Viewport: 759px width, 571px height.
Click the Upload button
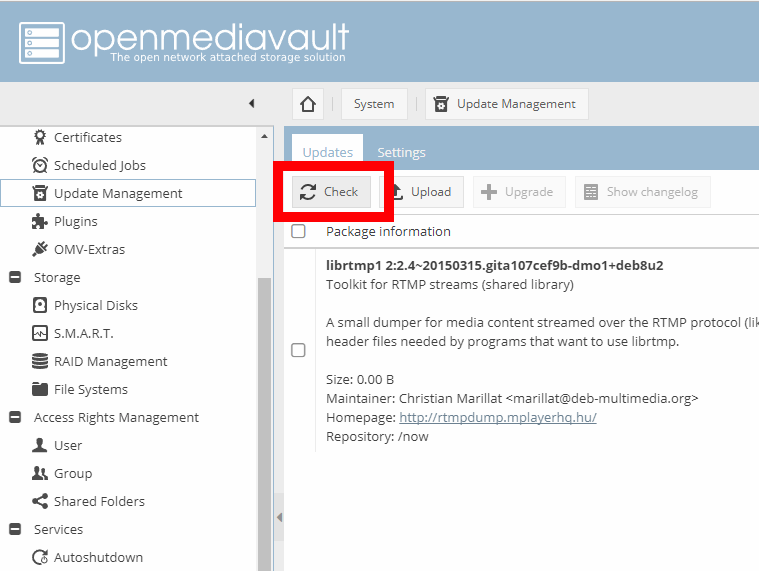point(423,192)
